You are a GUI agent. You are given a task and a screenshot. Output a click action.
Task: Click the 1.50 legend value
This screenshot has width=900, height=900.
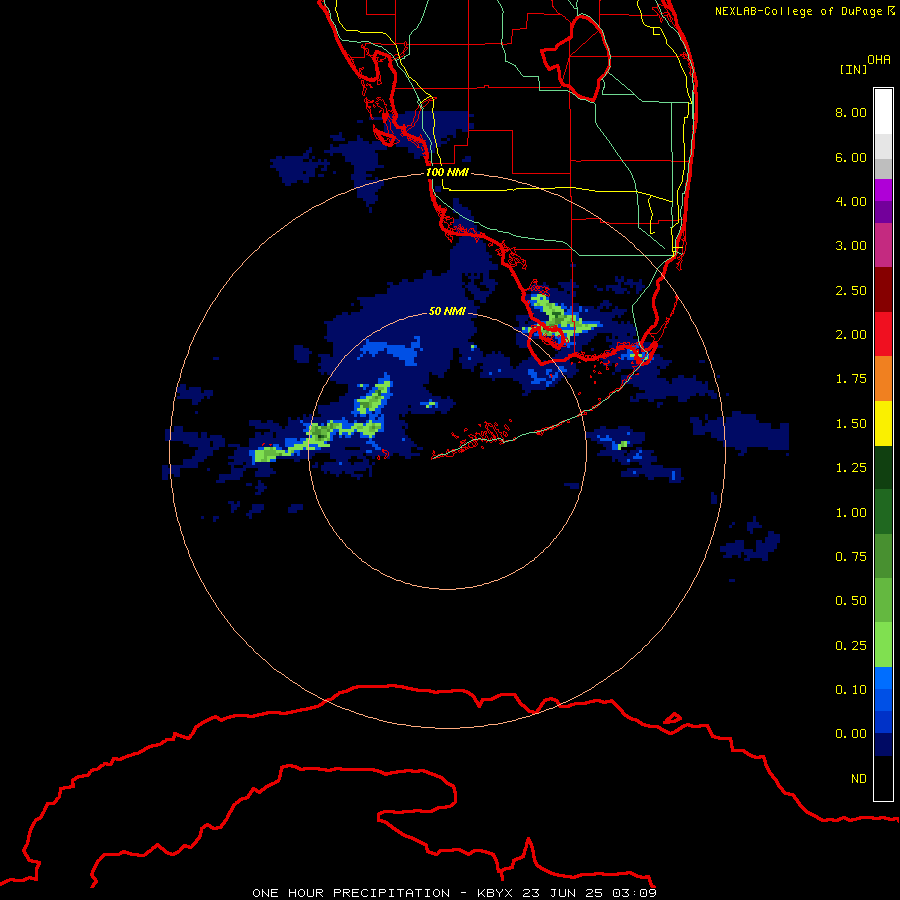[851, 424]
